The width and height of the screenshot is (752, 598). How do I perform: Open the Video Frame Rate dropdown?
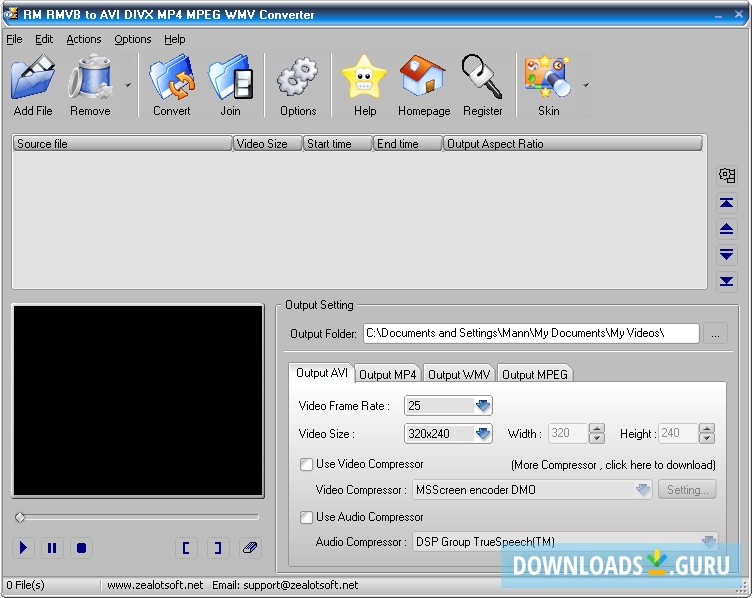tap(482, 406)
